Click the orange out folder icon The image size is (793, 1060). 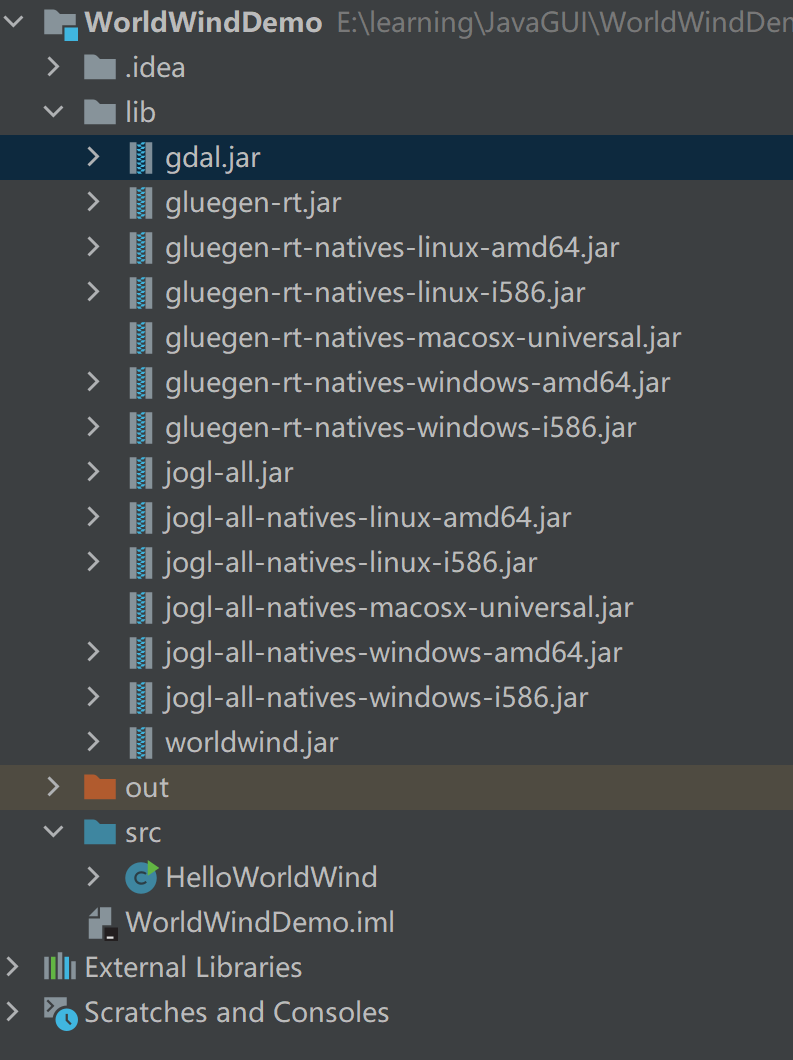[x=100, y=787]
